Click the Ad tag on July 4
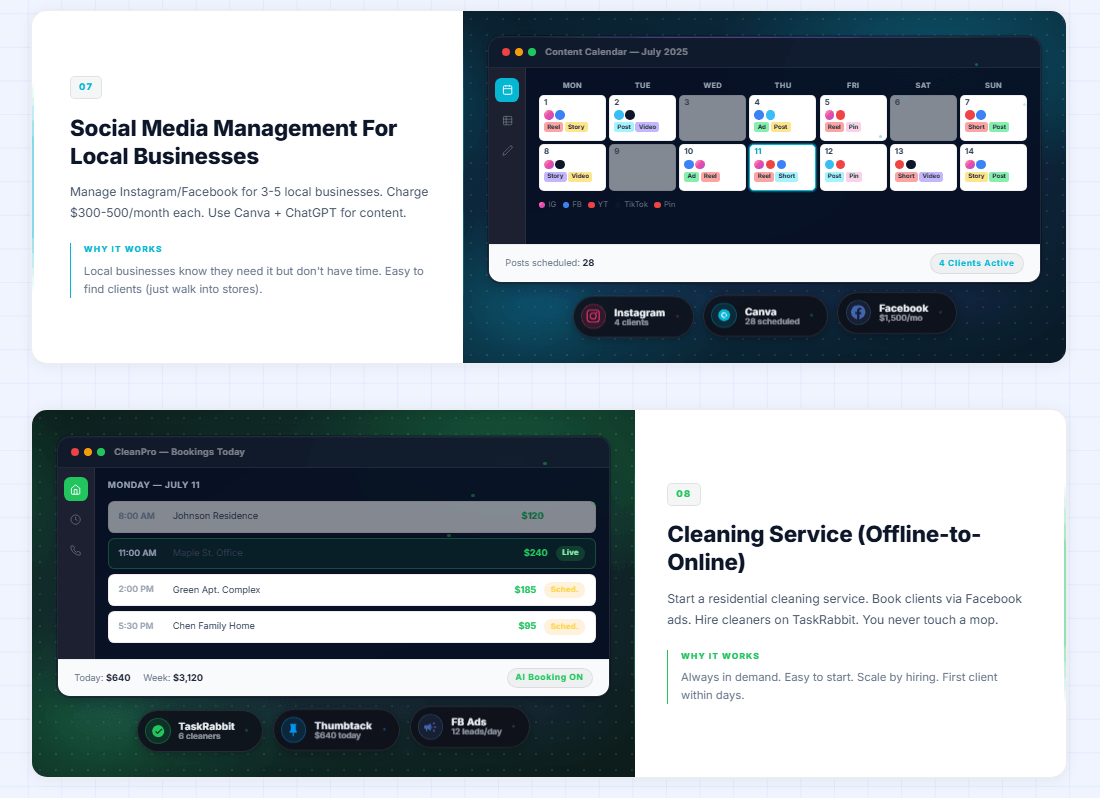This screenshot has height=798, width=1100. (x=761, y=127)
